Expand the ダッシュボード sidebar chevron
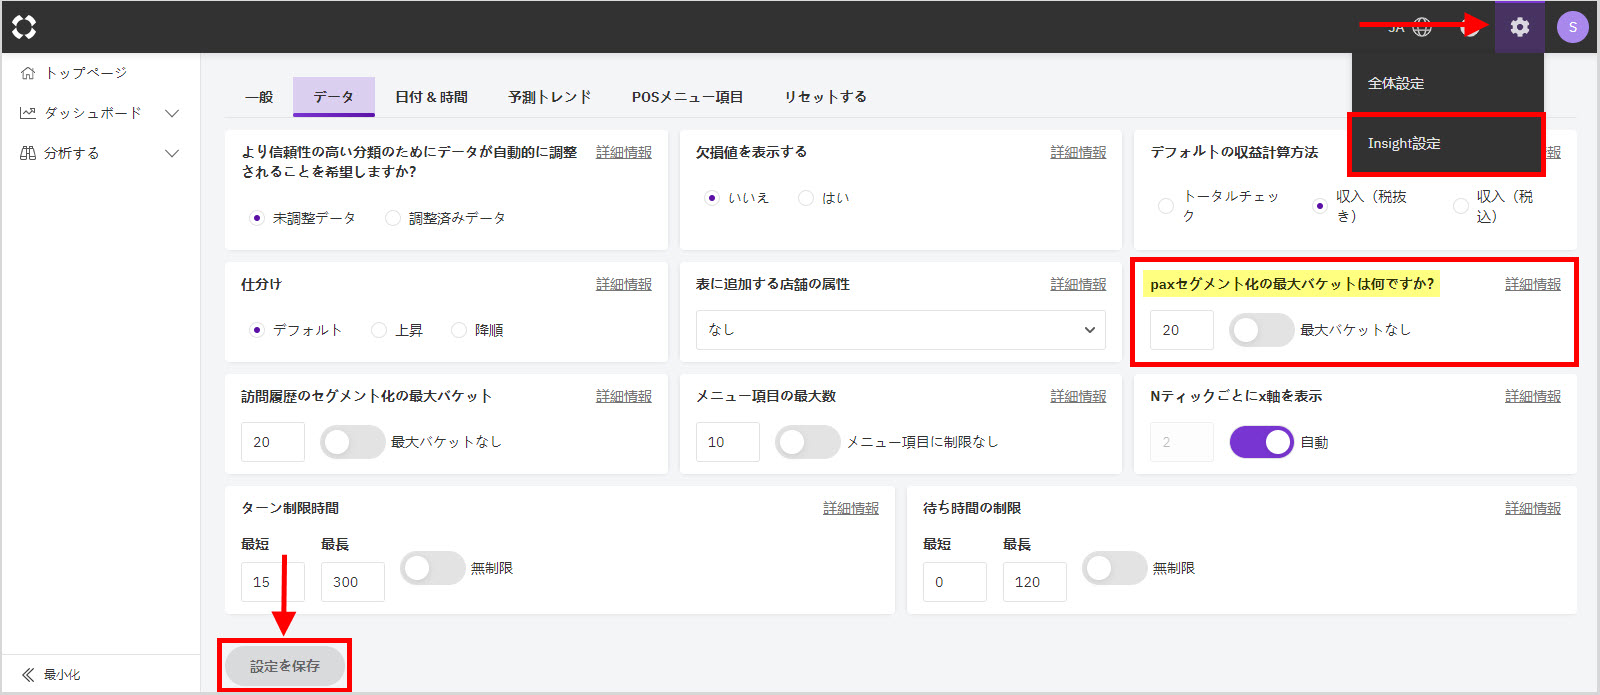This screenshot has height=695, width=1600. tap(172, 113)
